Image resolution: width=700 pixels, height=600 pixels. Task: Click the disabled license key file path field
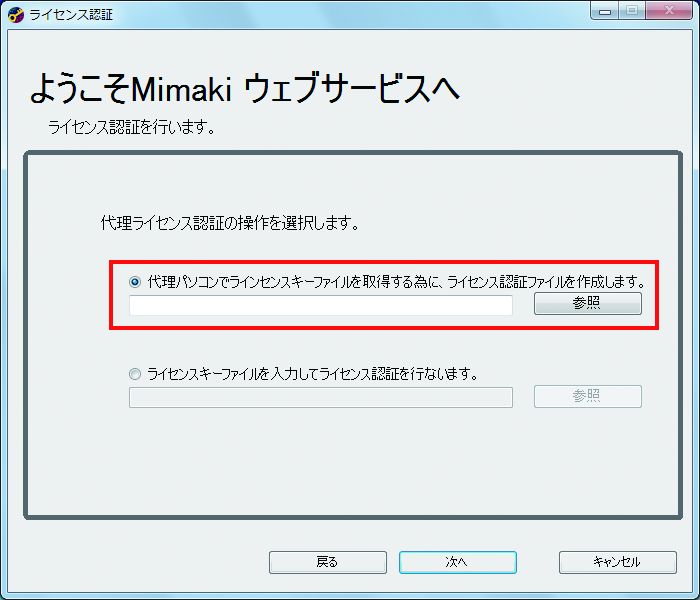click(x=321, y=397)
